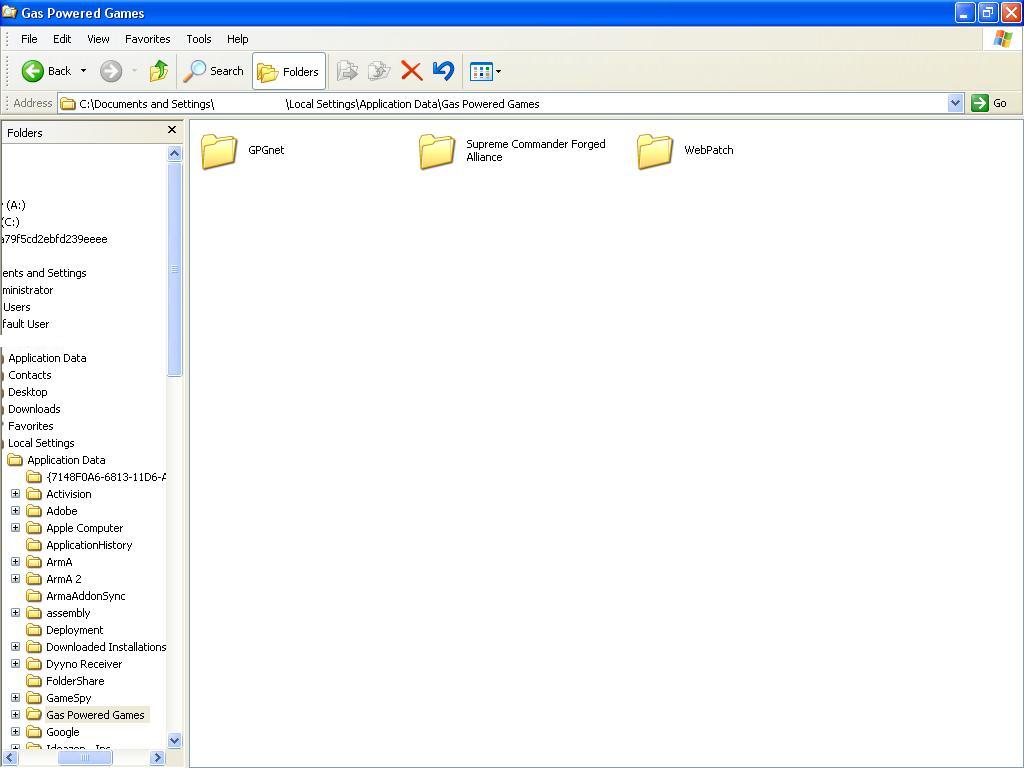
Task: Click the GameSpy folder icon in tree
Action: (34, 697)
